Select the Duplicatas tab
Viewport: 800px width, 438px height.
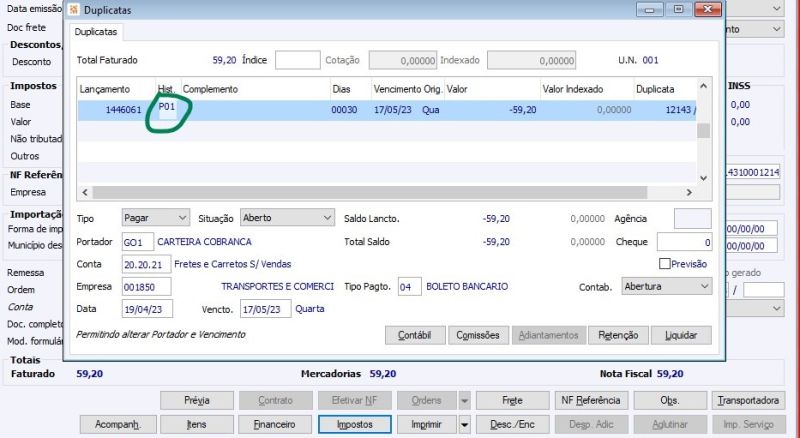(95, 32)
